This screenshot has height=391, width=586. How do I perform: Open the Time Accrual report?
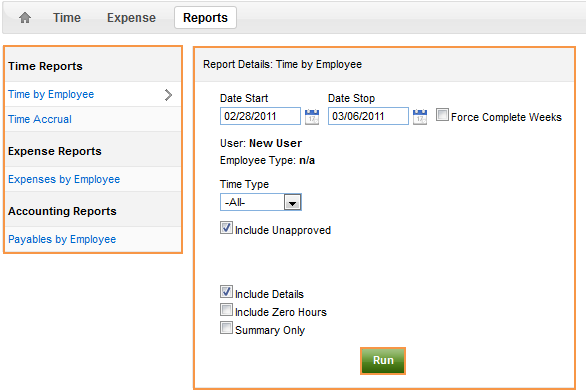40,119
